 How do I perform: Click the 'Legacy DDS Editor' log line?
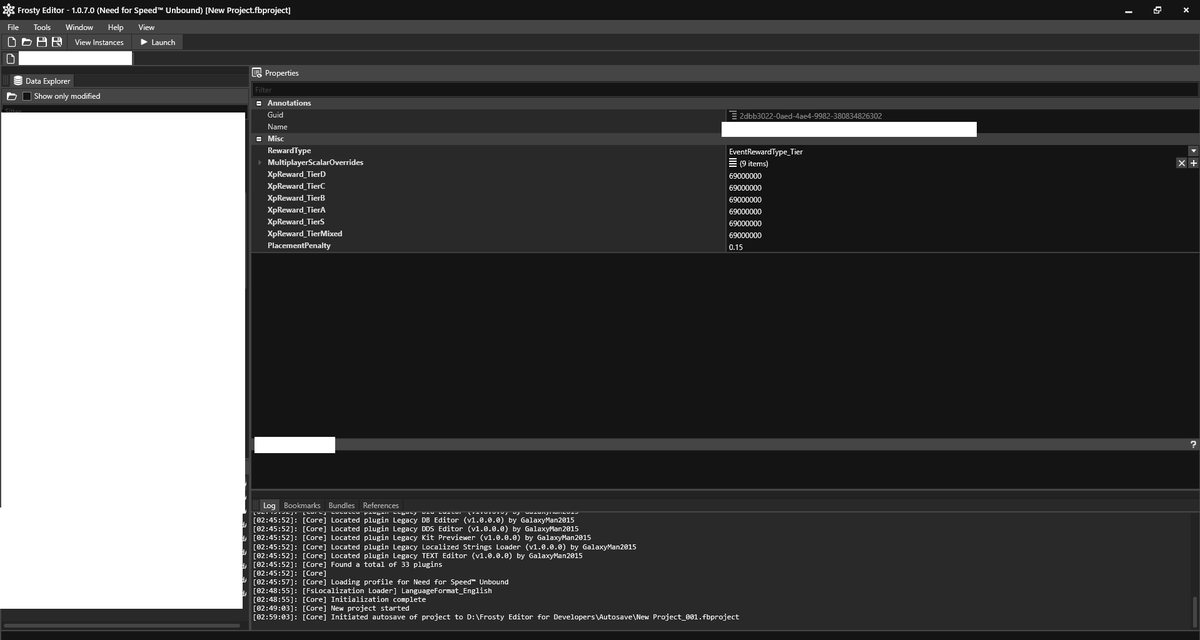416,529
